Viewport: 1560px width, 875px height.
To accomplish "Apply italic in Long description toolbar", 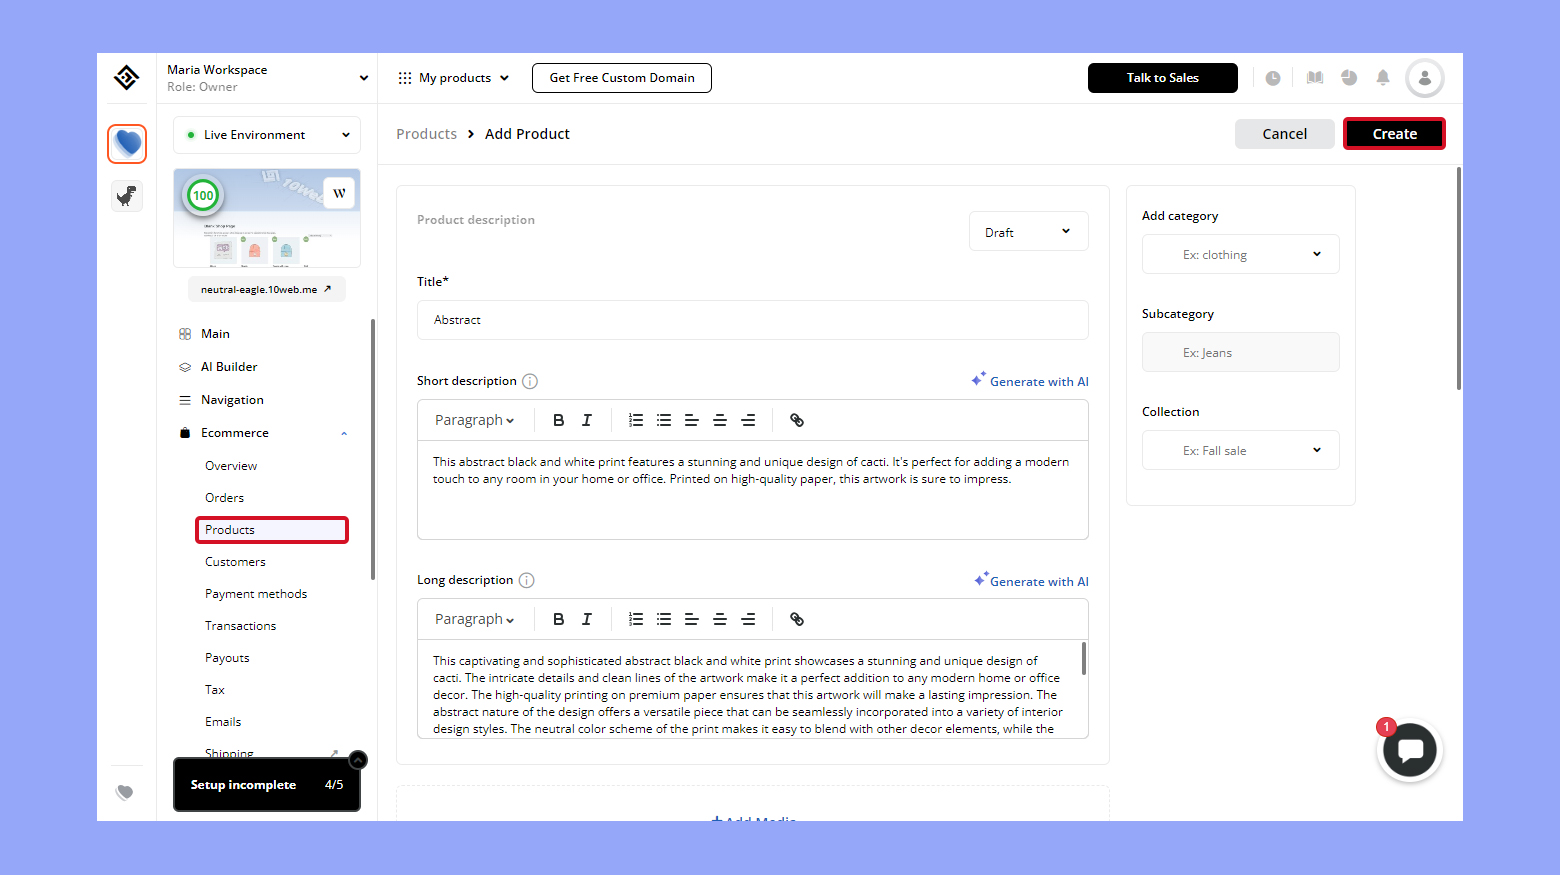I will pyautogui.click(x=587, y=619).
